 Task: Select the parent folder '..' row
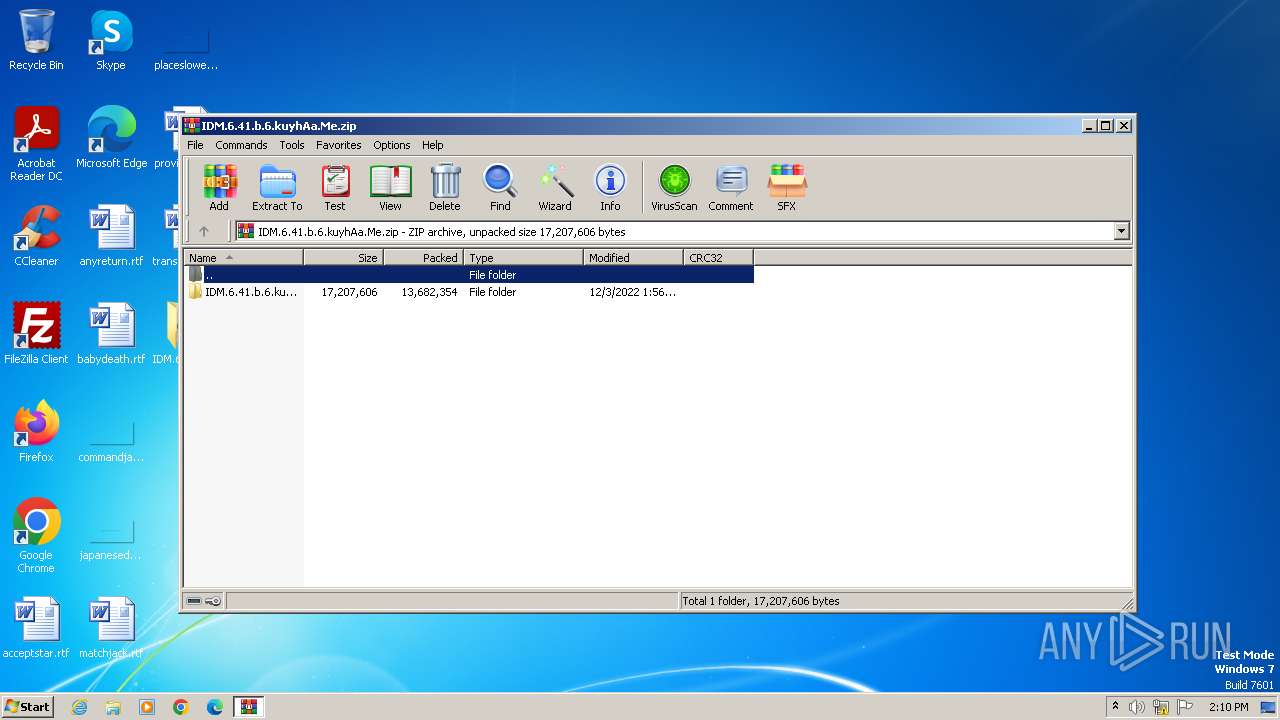(468, 274)
